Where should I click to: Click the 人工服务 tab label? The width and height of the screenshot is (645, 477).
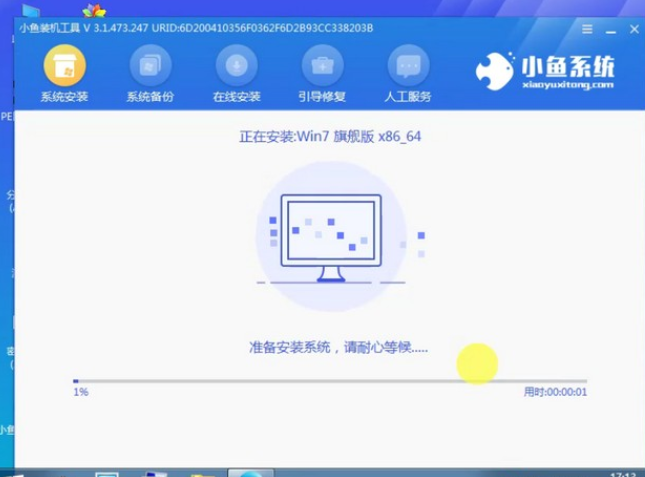(408, 97)
